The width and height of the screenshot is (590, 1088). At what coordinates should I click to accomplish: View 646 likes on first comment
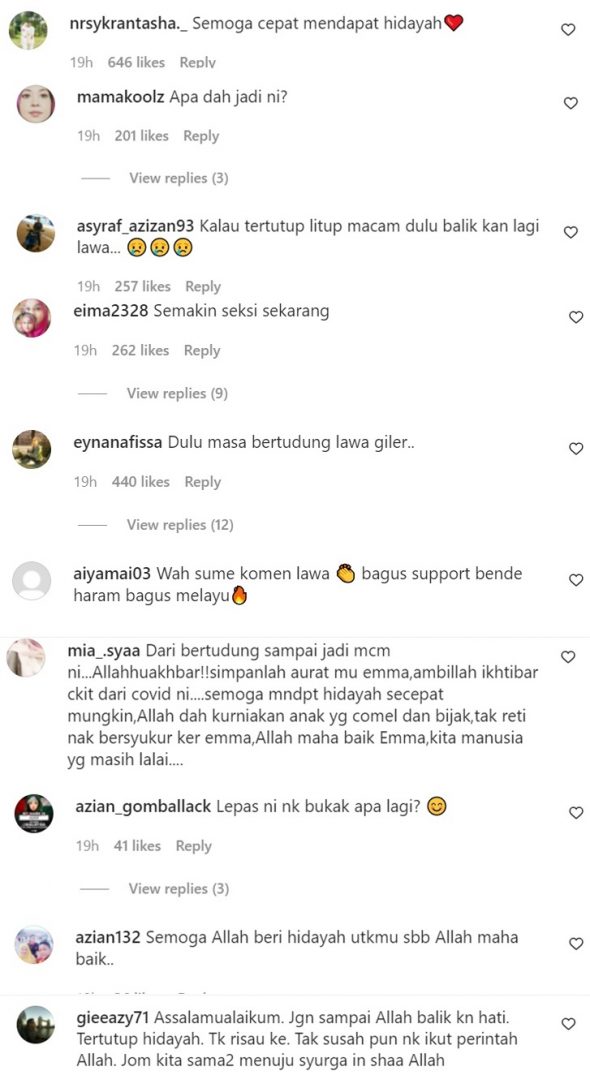click(136, 62)
